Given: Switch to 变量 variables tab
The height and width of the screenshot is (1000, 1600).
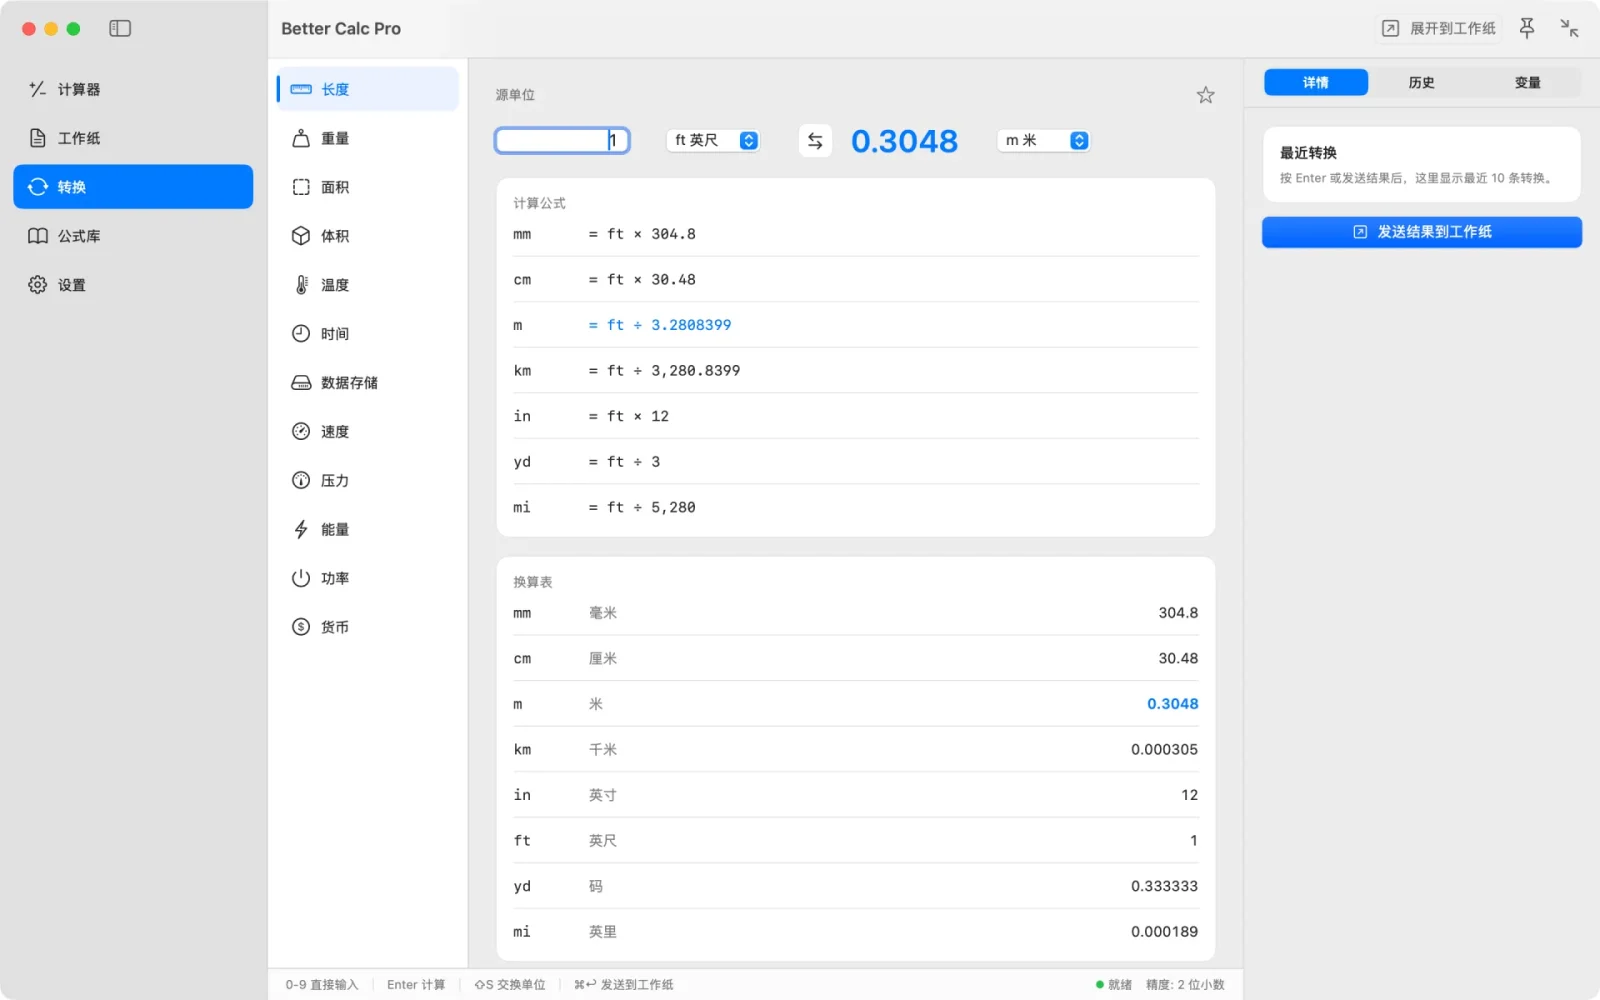Looking at the screenshot, I should (1528, 83).
